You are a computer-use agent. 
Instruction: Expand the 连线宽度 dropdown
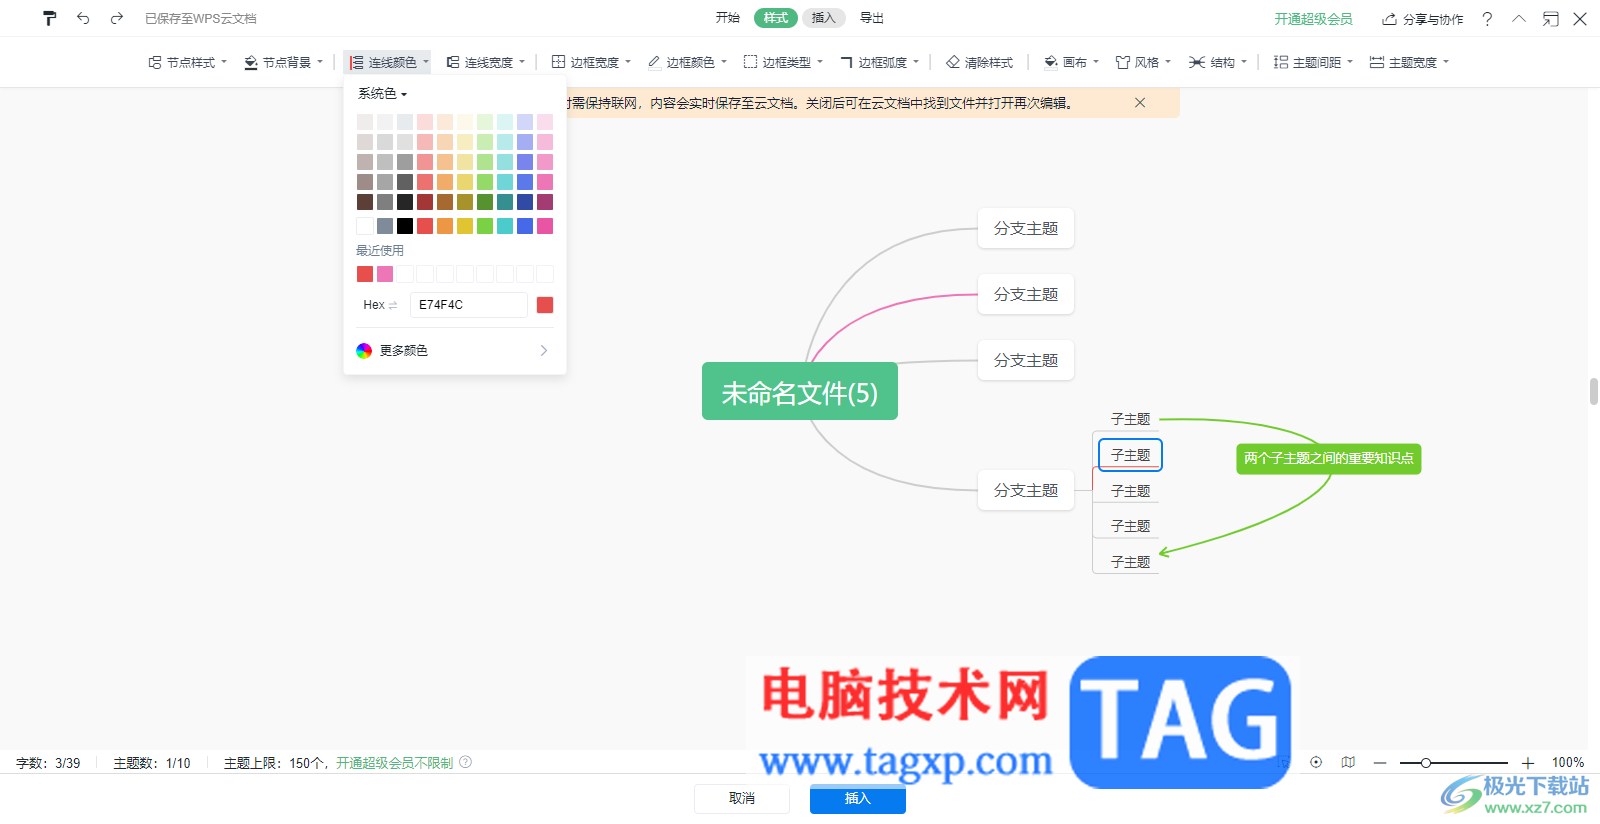click(522, 62)
